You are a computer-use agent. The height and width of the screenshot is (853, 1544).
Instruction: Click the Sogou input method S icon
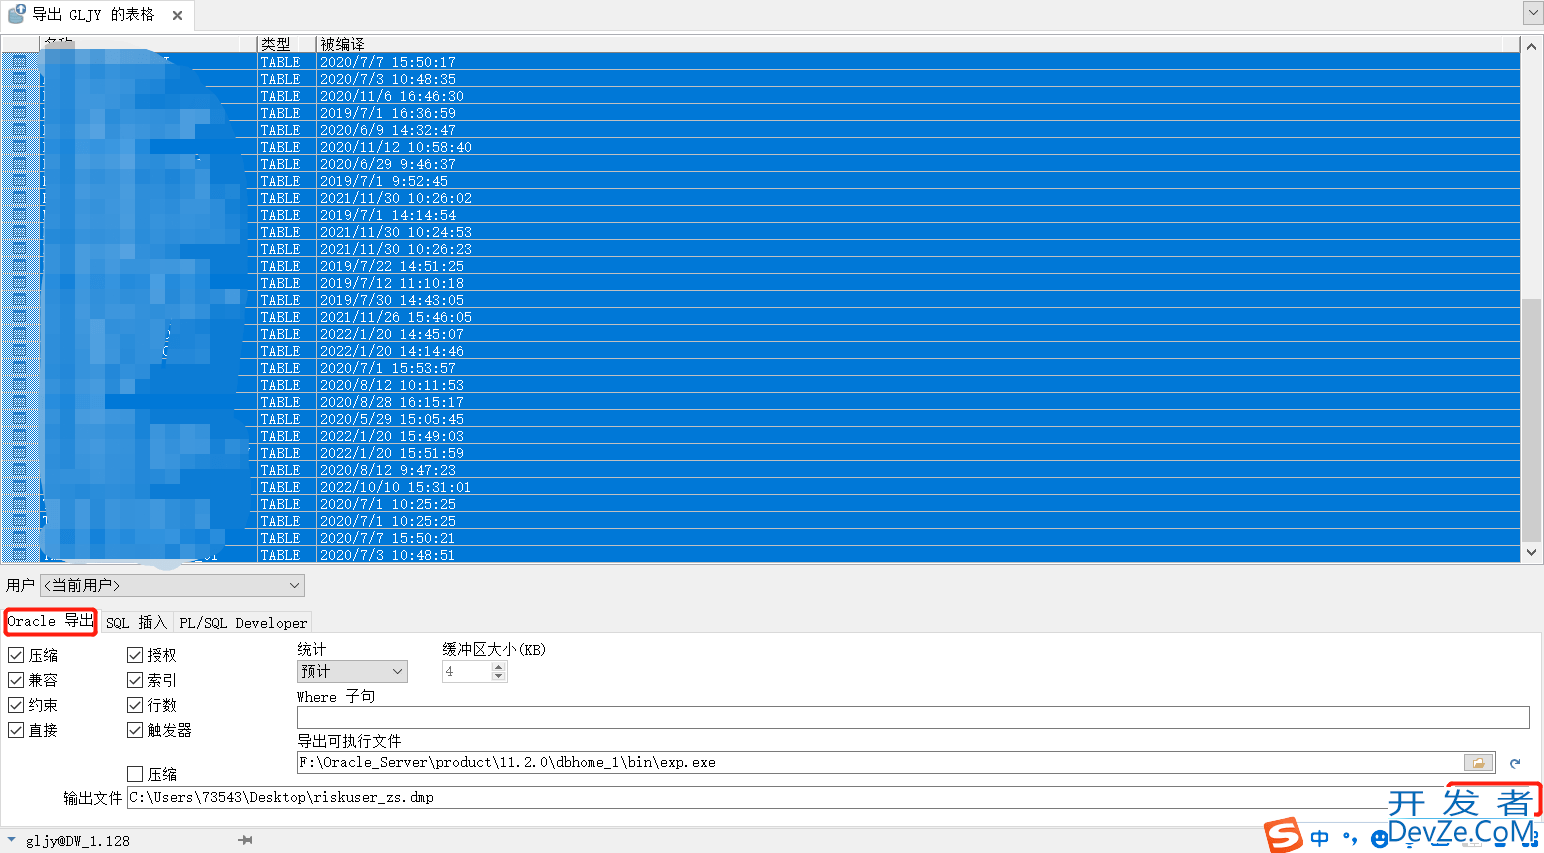(1283, 836)
